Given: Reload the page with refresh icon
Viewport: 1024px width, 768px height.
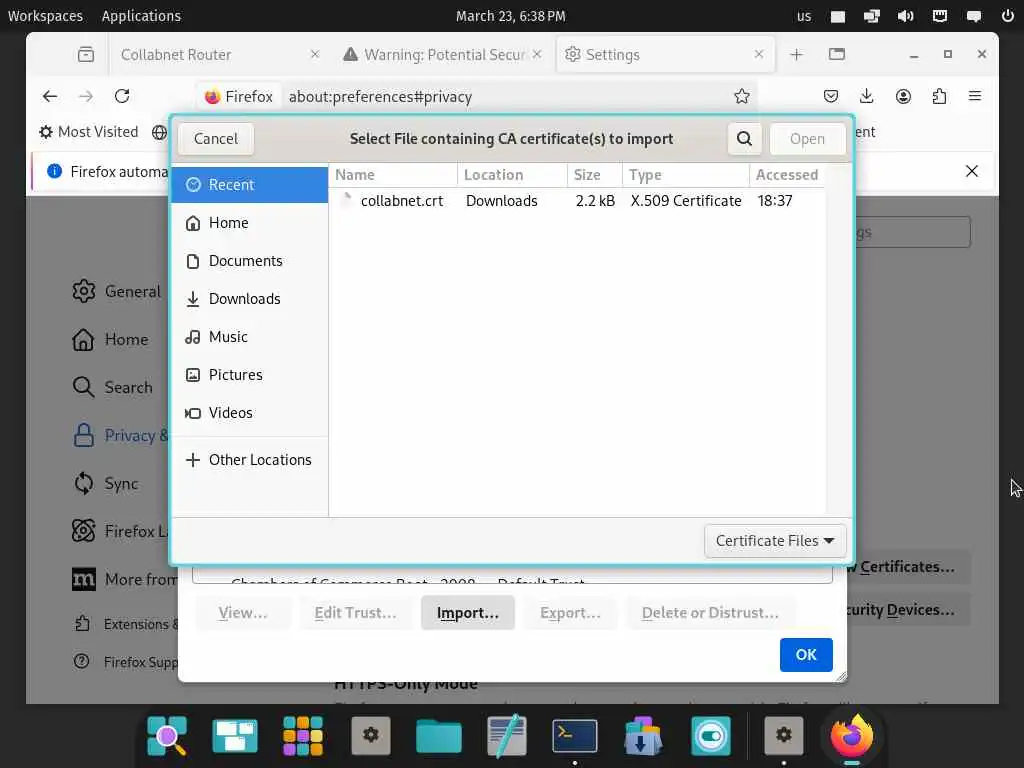Looking at the screenshot, I should pos(122,97).
